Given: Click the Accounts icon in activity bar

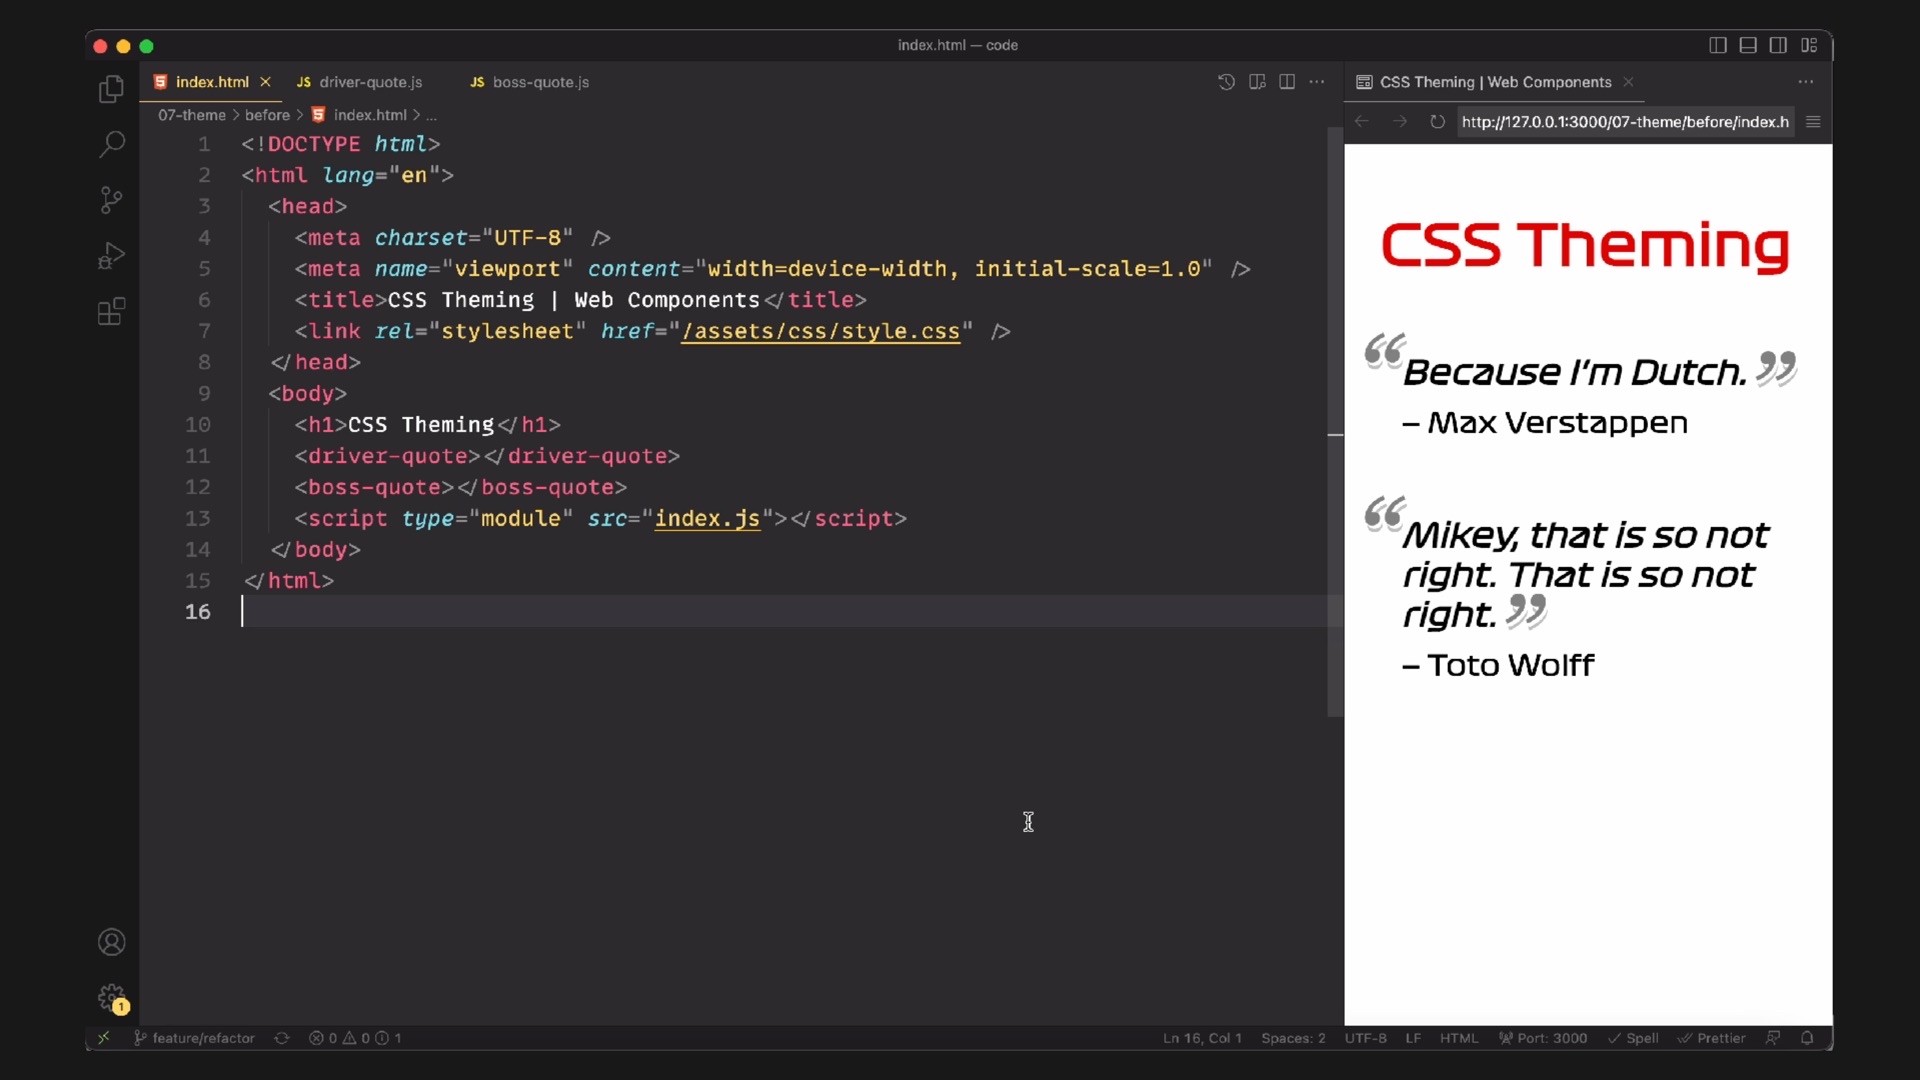Looking at the screenshot, I should (111, 942).
